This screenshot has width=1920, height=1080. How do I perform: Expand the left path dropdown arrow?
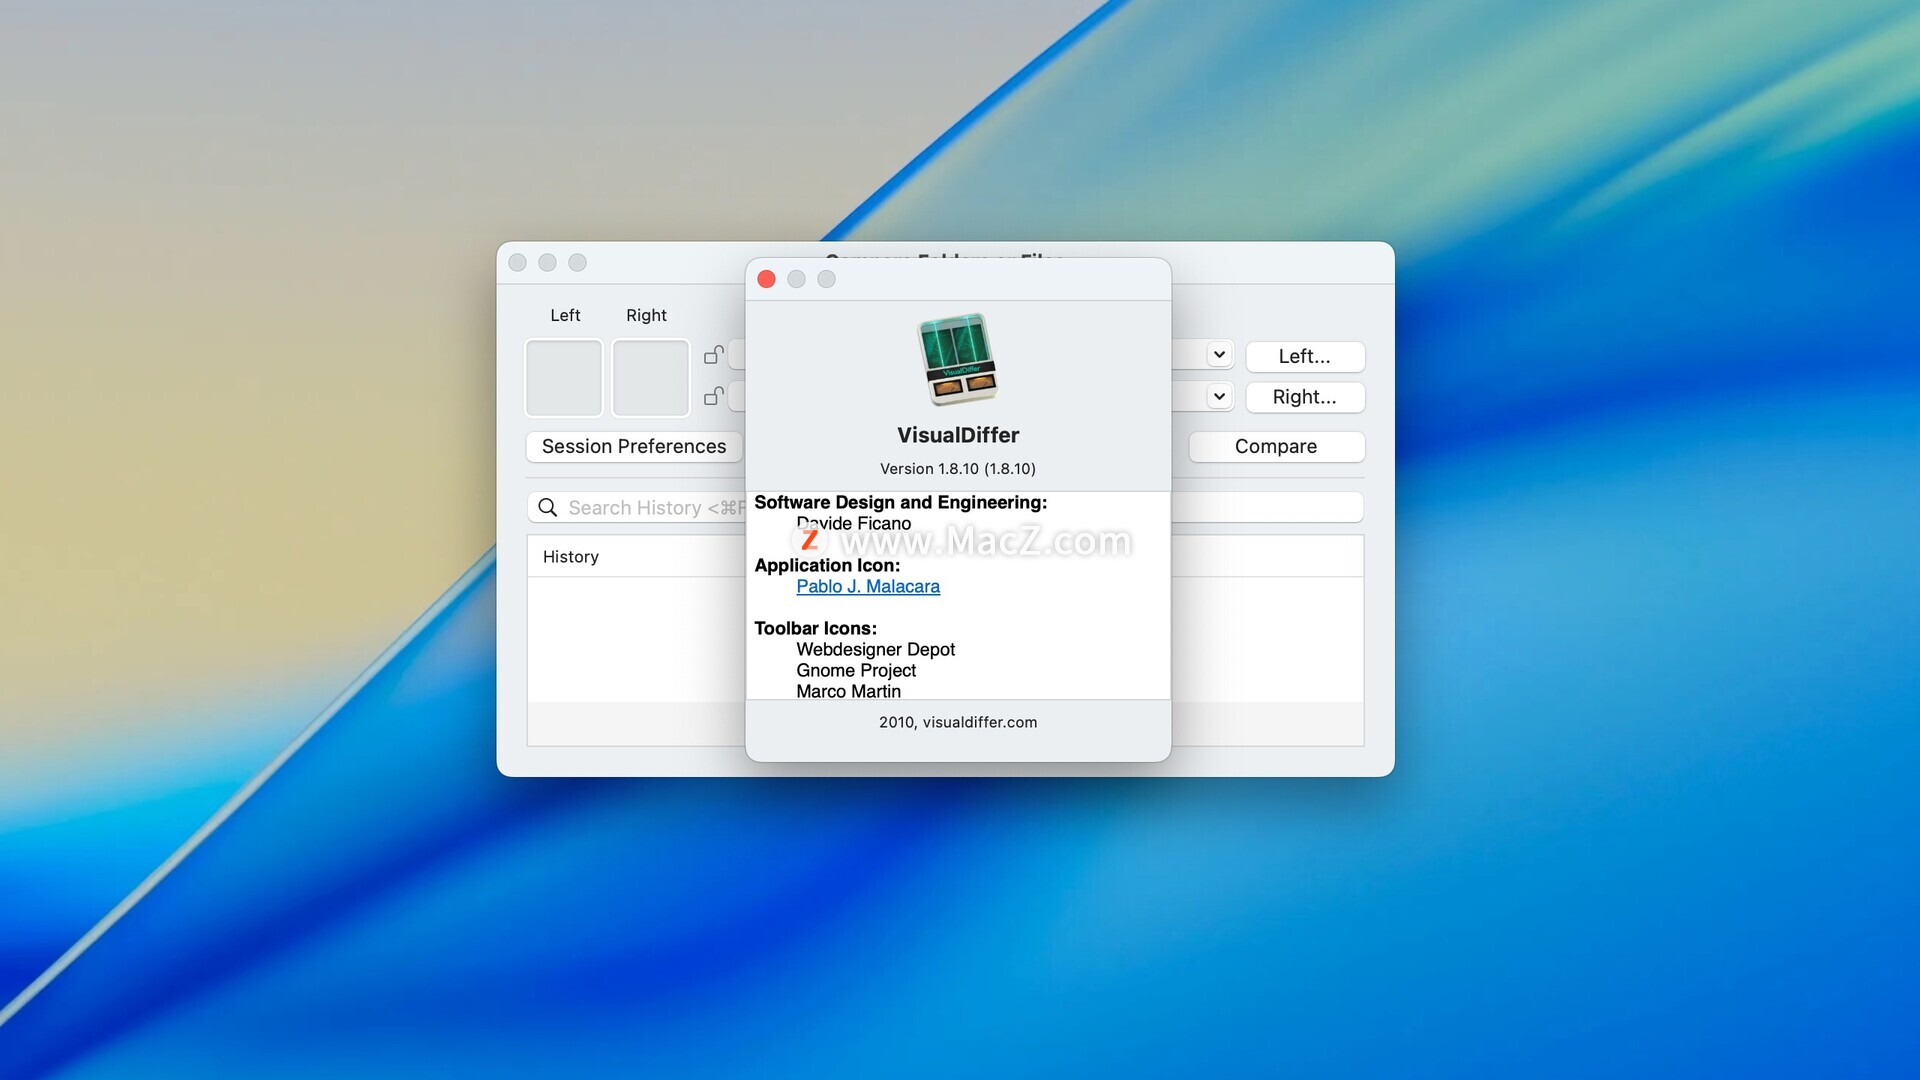coord(1219,355)
